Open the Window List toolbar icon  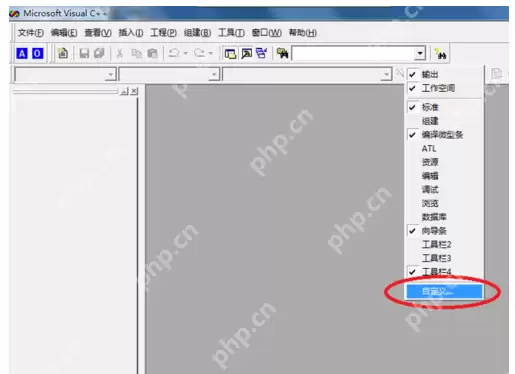[262, 53]
